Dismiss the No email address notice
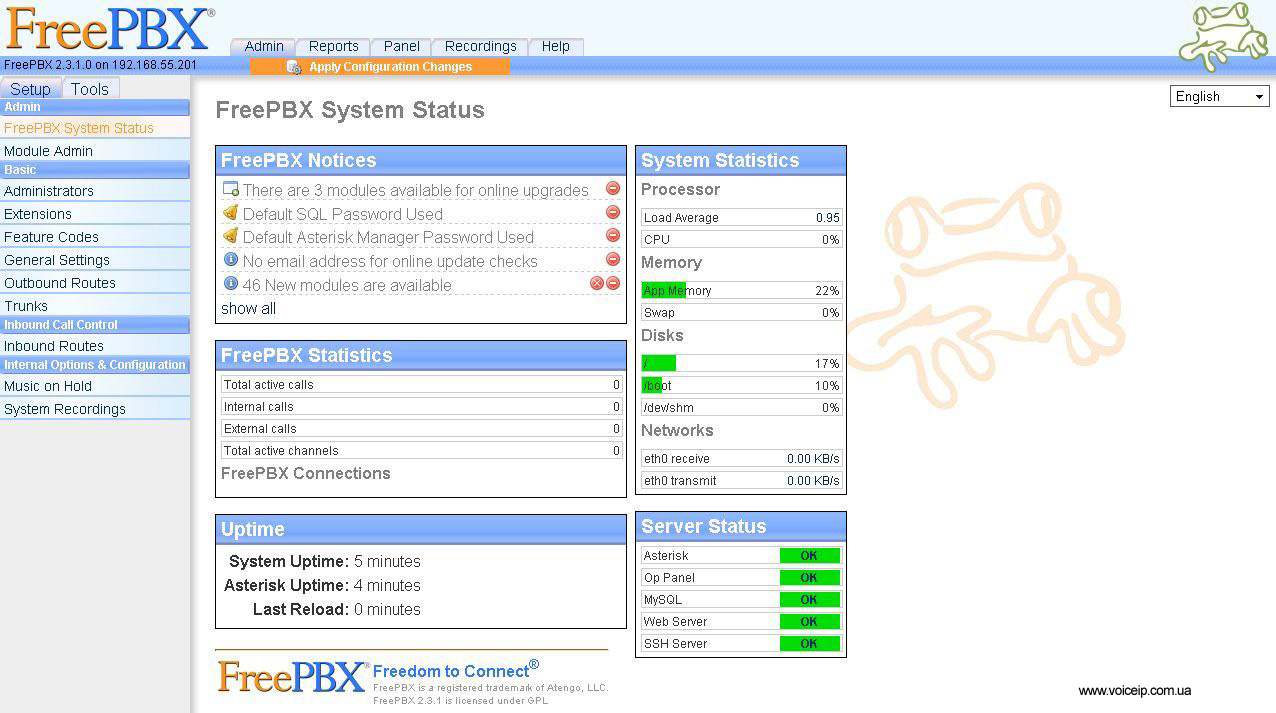 coord(613,260)
